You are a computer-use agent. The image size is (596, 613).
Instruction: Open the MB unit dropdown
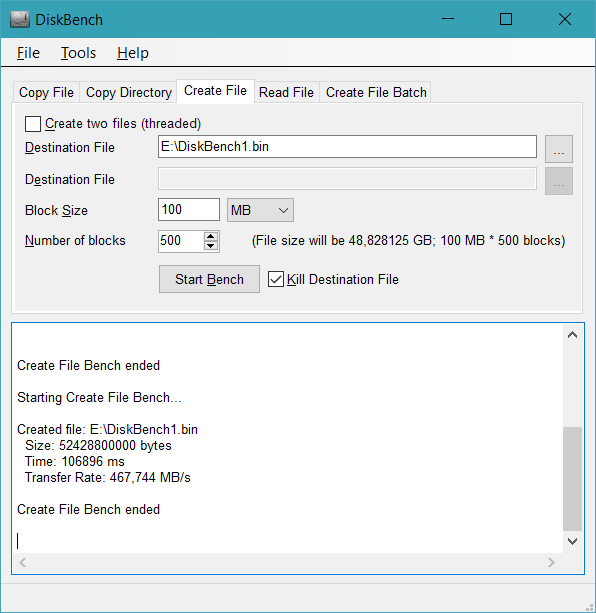click(260, 210)
